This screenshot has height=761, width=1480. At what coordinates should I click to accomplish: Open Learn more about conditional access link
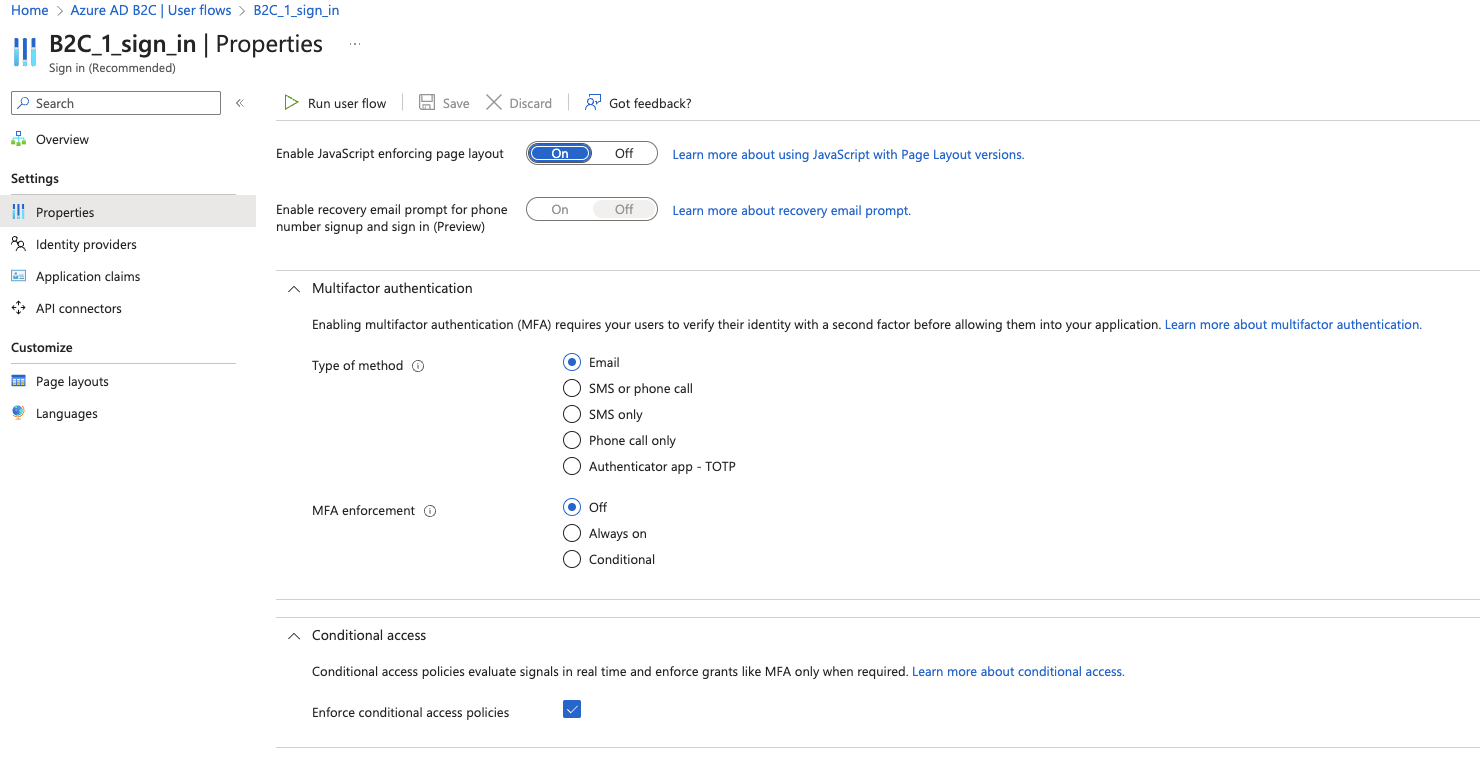[1018, 671]
